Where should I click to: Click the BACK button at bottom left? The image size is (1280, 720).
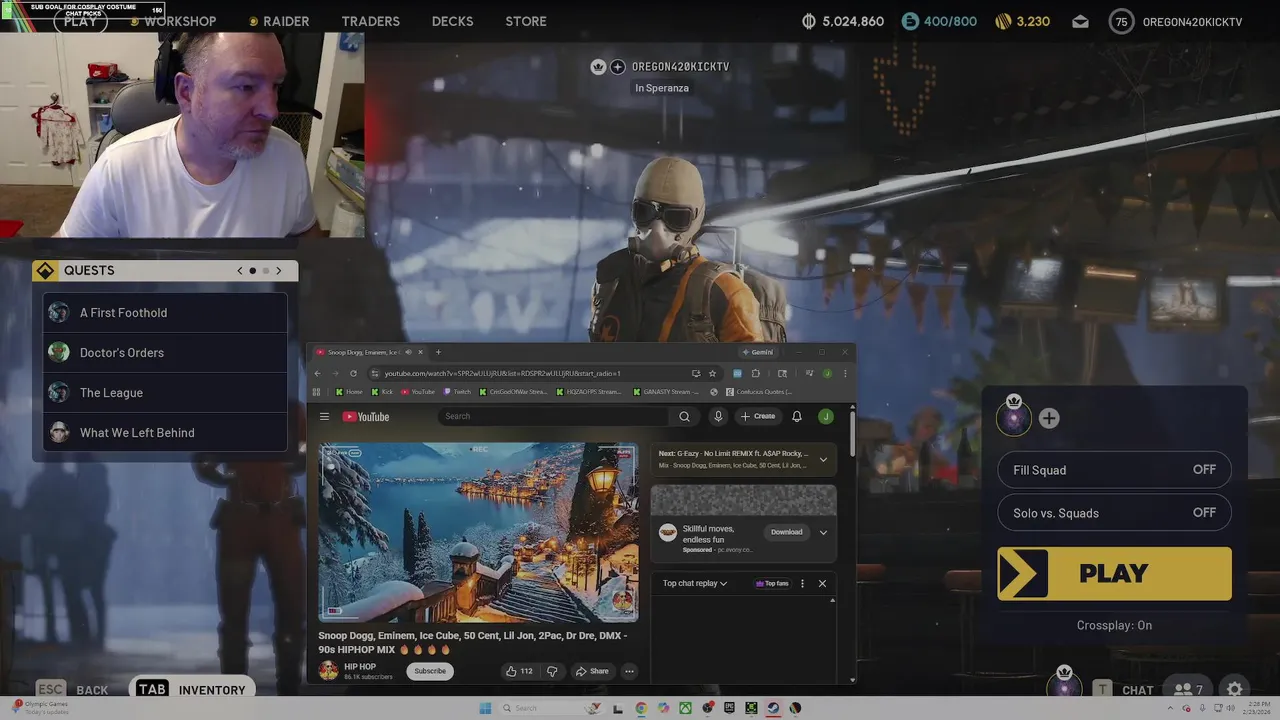click(x=72, y=689)
